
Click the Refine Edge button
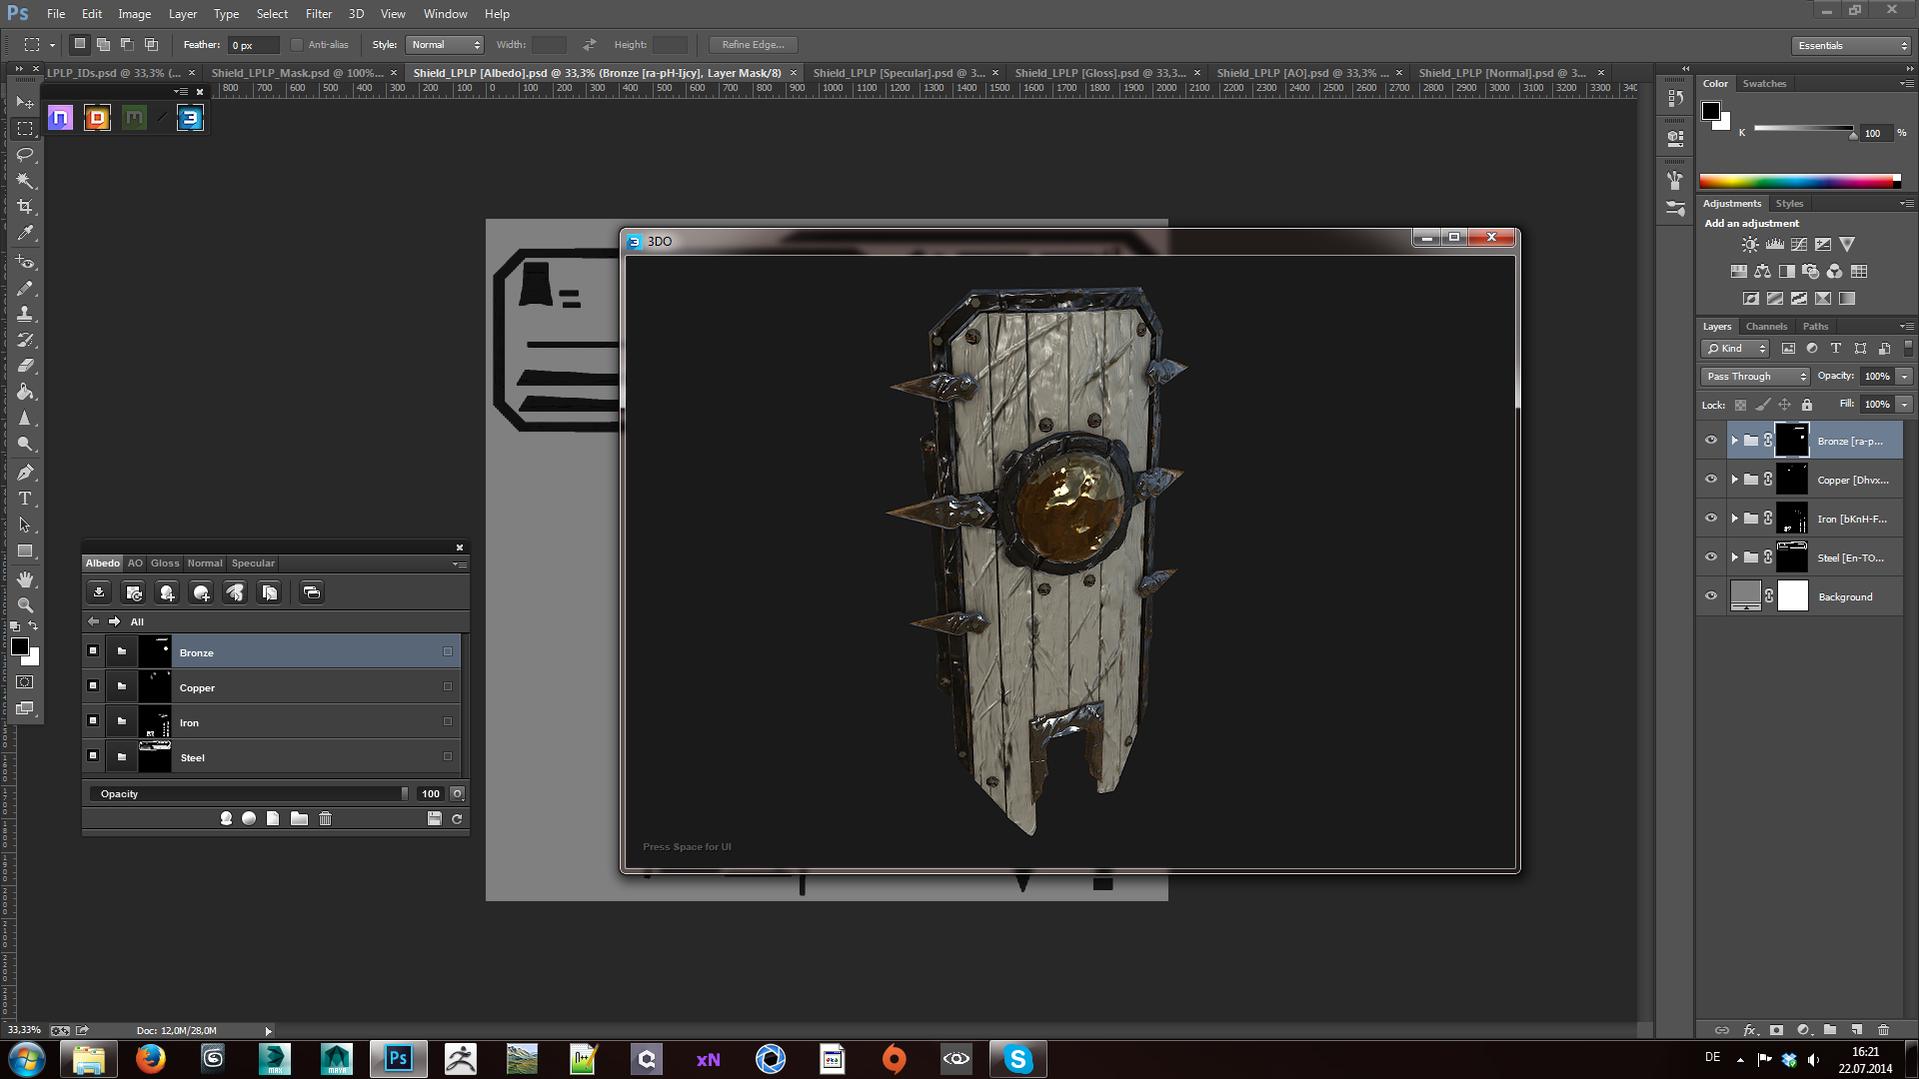tap(753, 45)
